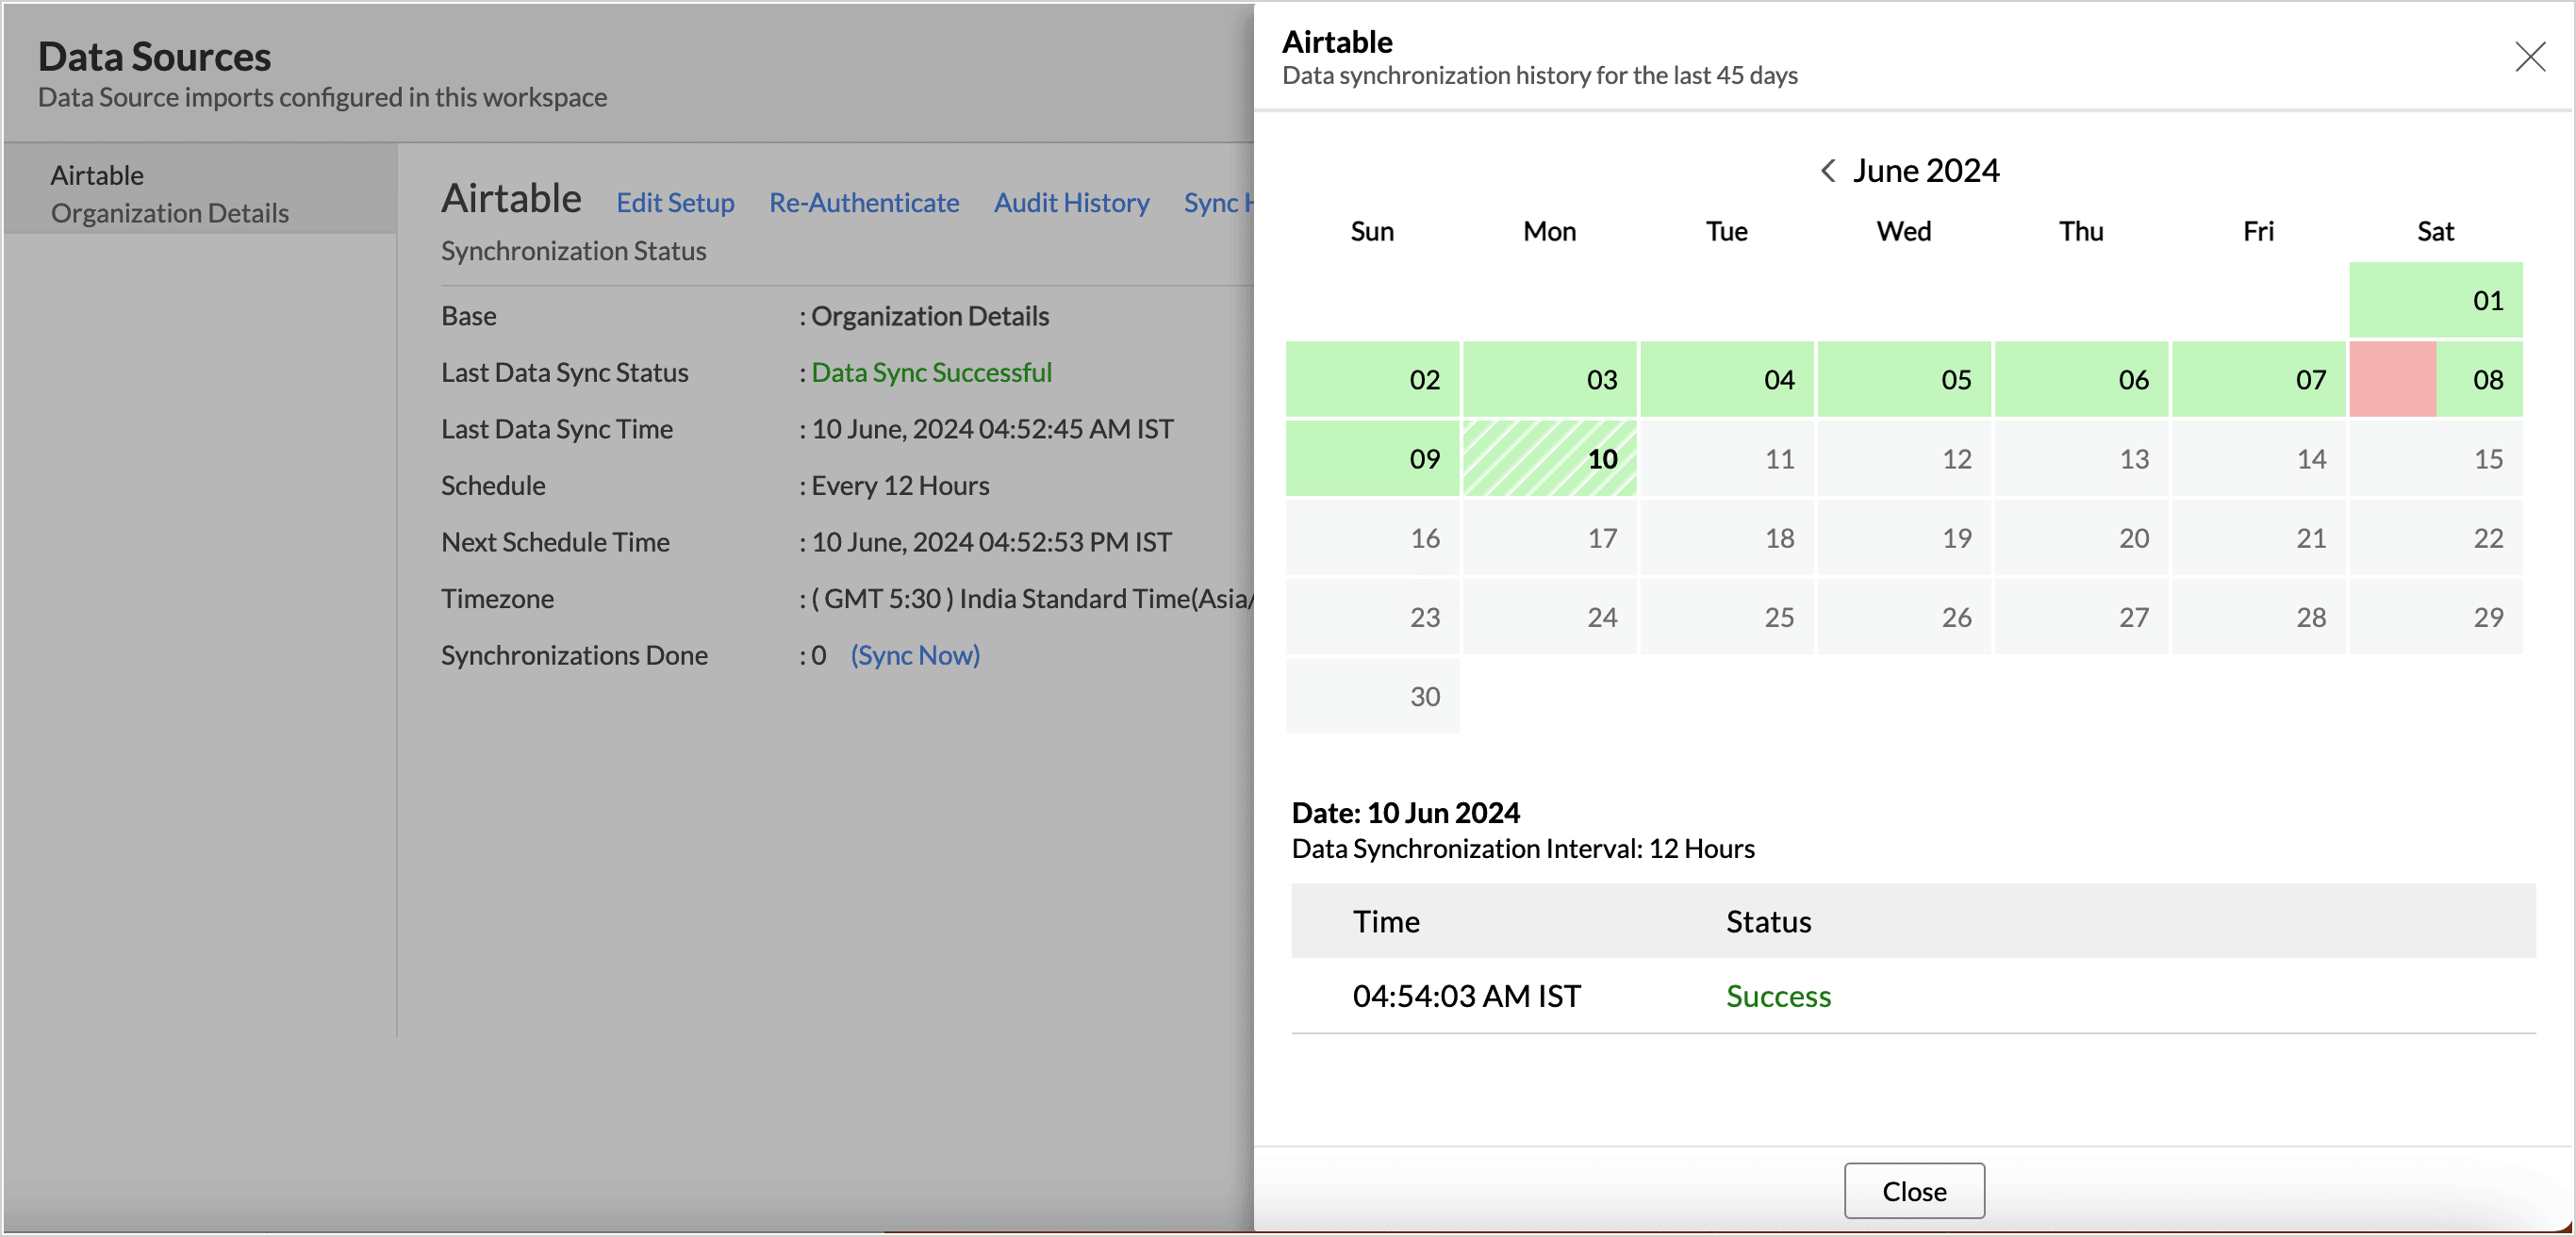Click 'Data Synchronization Interval: 12 Hours' text
This screenshot has height=1237, width=2576.
click(x=1522, y=848)
